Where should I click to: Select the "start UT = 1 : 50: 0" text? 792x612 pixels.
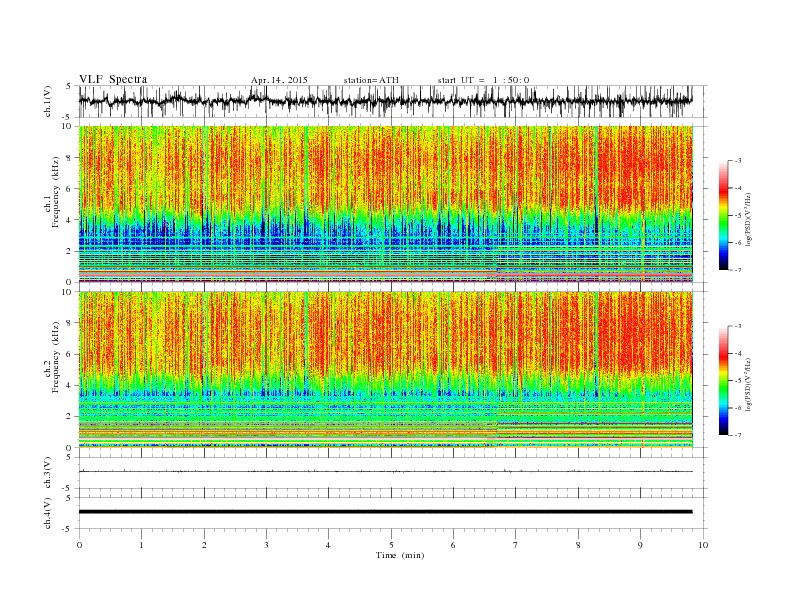click(x=483, y=80)
